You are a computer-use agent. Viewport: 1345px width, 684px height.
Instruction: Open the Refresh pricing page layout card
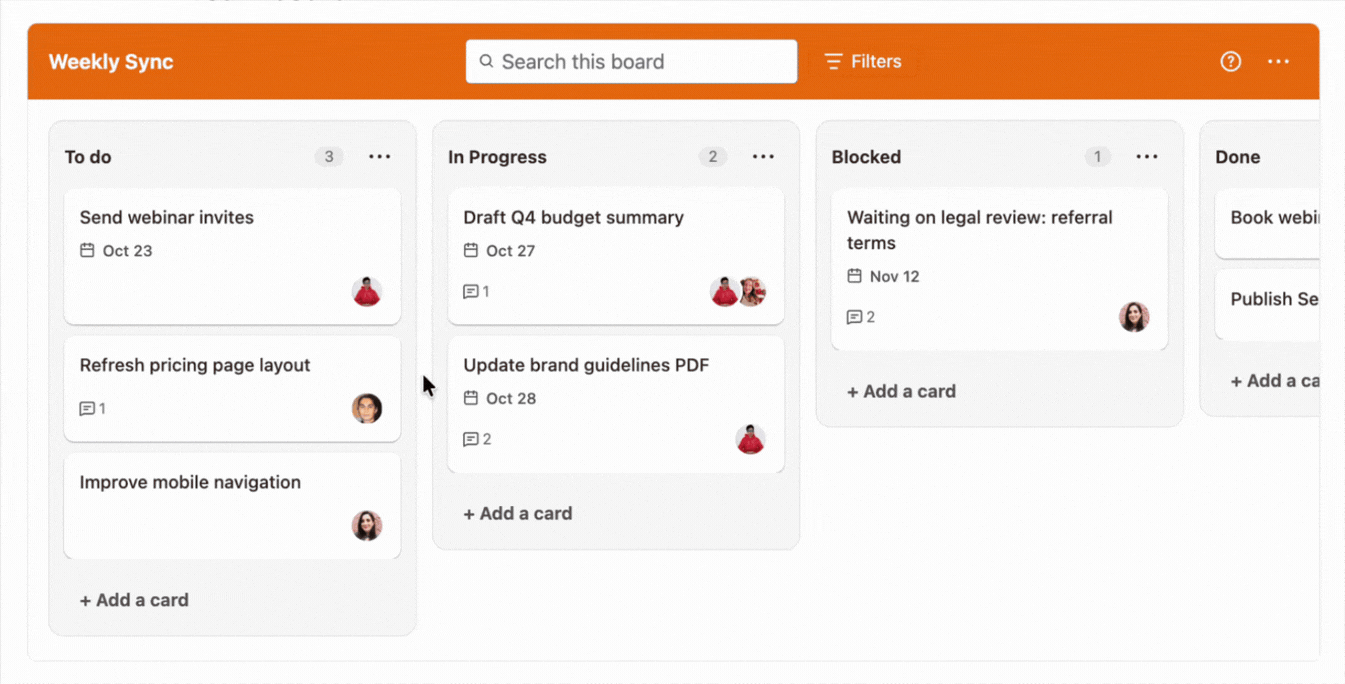pos(232,389)
